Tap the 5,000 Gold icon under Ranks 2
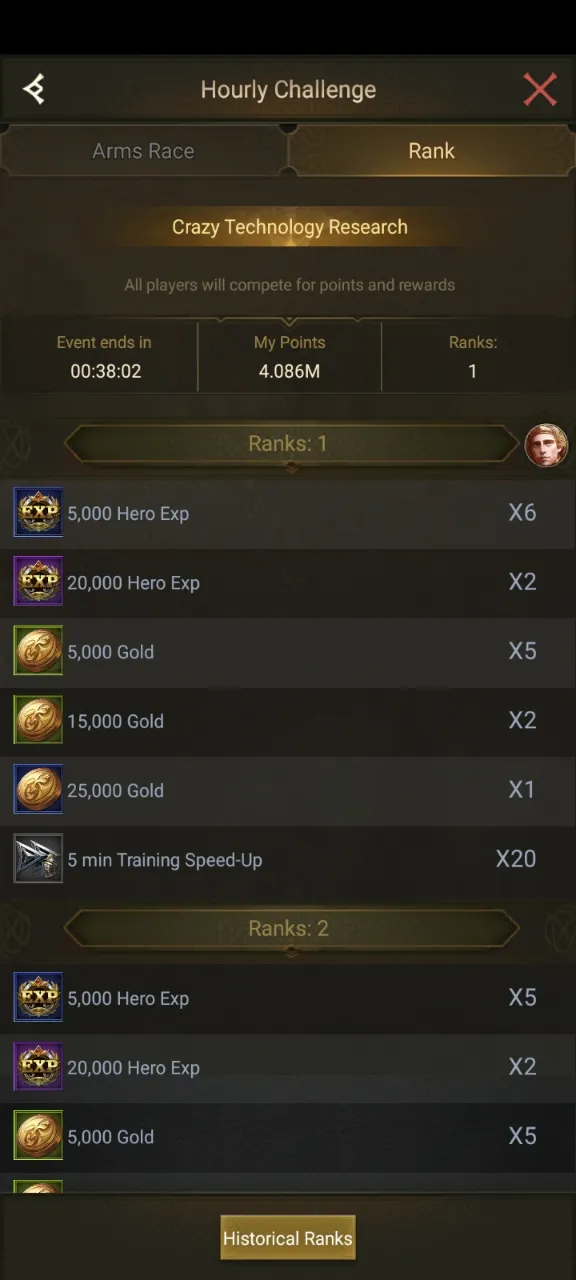 (x=38, y=1136)
